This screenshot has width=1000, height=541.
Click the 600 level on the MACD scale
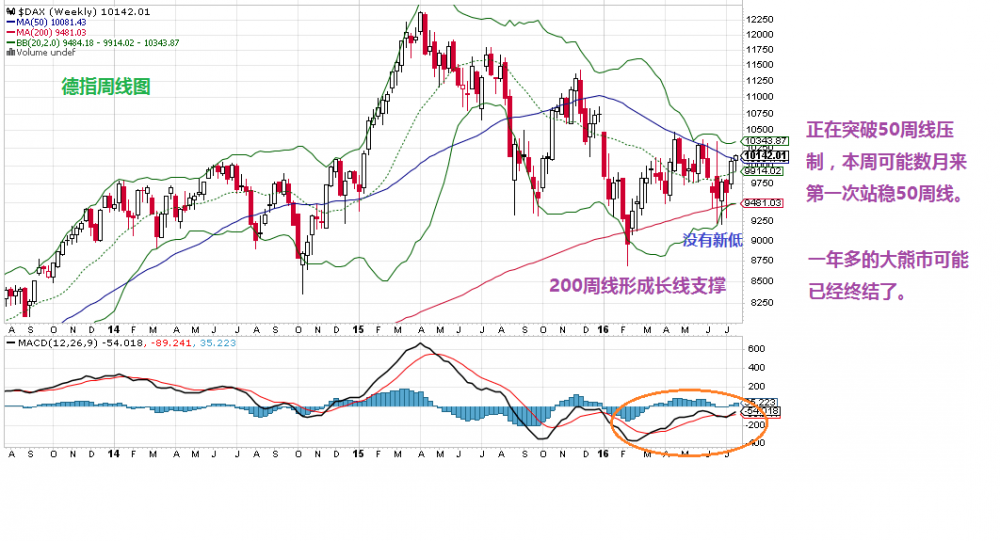click(756, 349)
